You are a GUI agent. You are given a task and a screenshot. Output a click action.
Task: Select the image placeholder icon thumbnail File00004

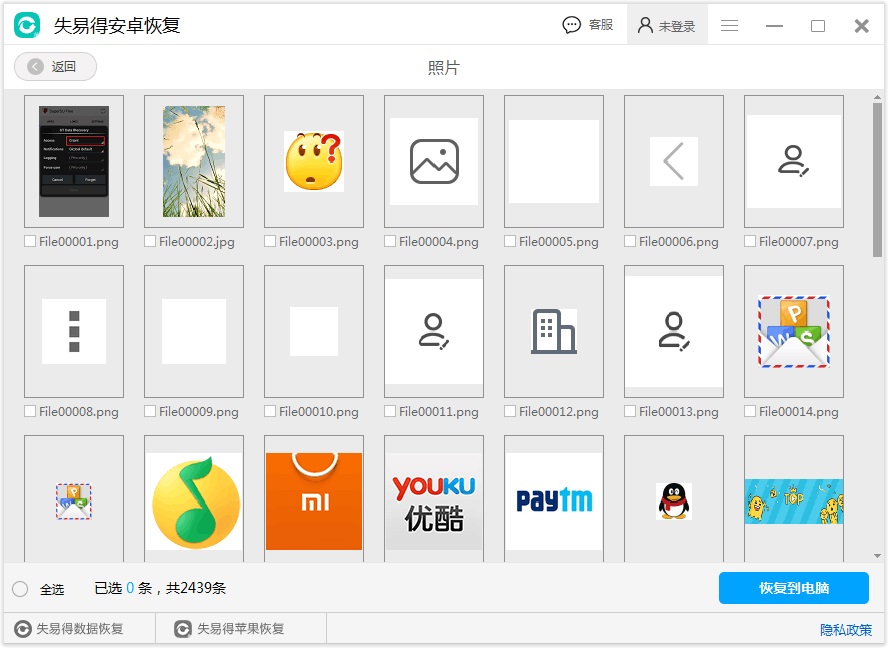click(x=434, y=161)
